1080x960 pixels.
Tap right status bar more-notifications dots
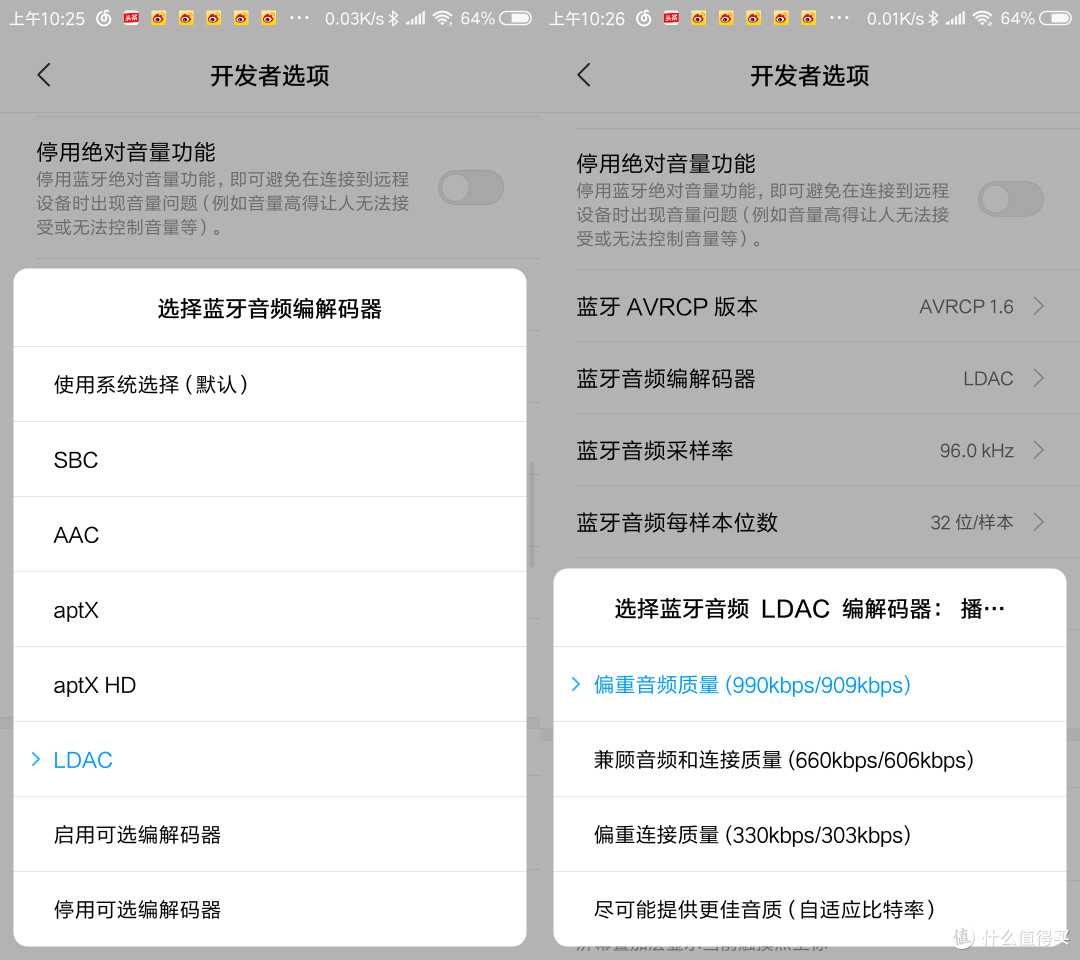pos(839,18)
